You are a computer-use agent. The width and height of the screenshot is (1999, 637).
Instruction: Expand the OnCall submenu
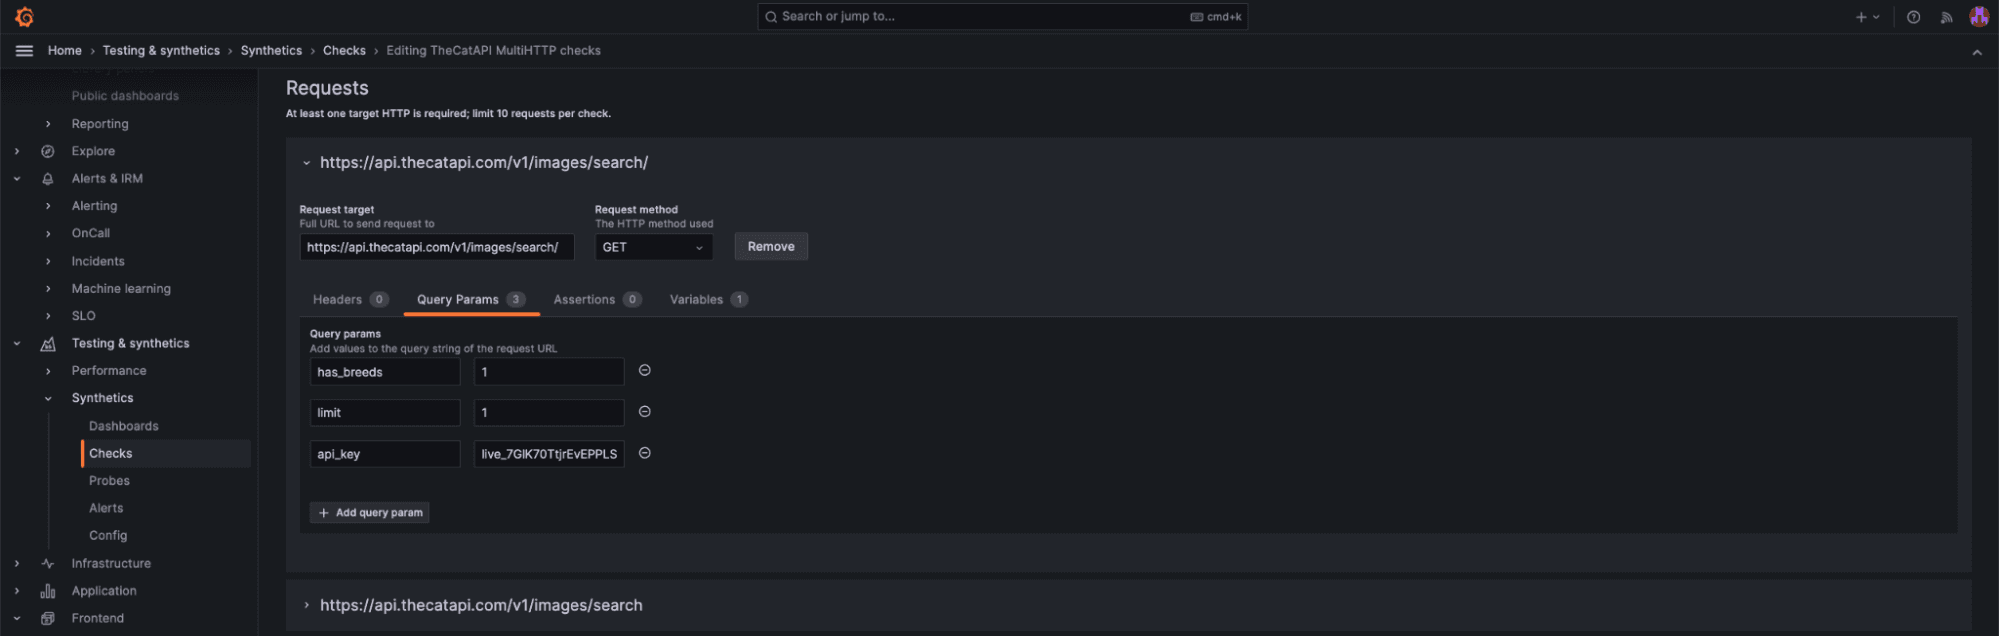click(x=48, y=234)
